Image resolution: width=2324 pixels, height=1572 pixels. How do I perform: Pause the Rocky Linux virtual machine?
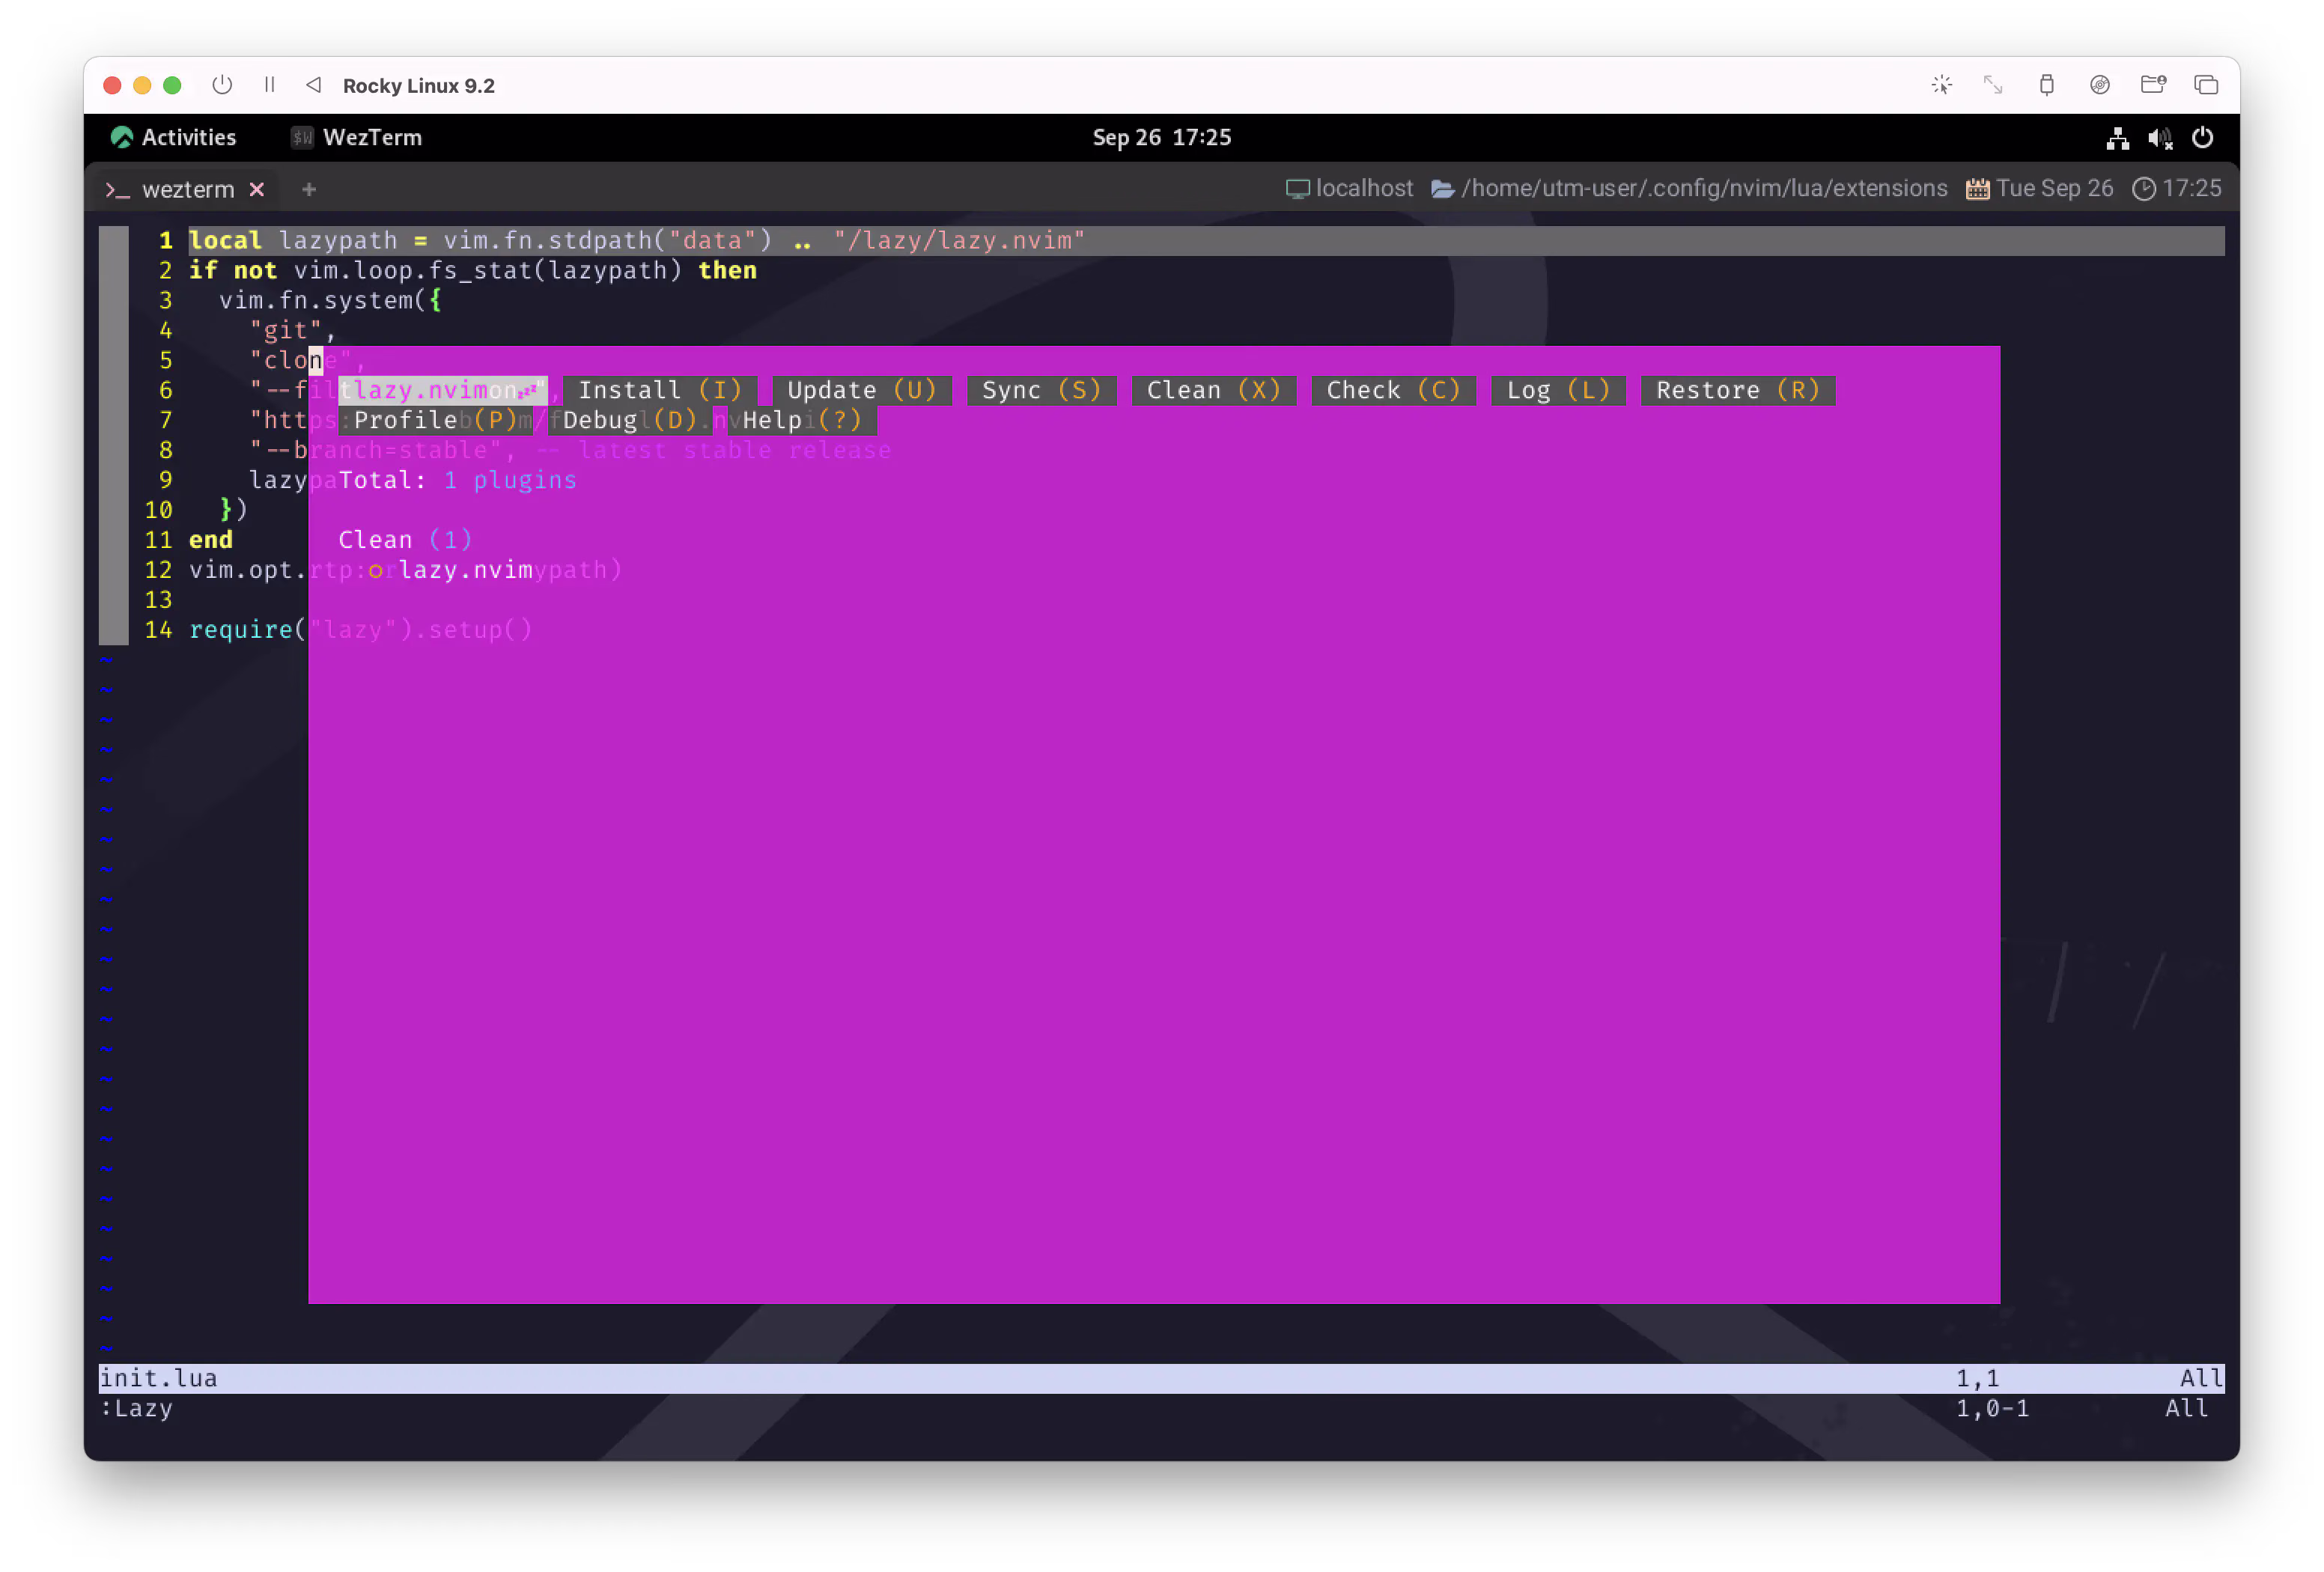269,85
